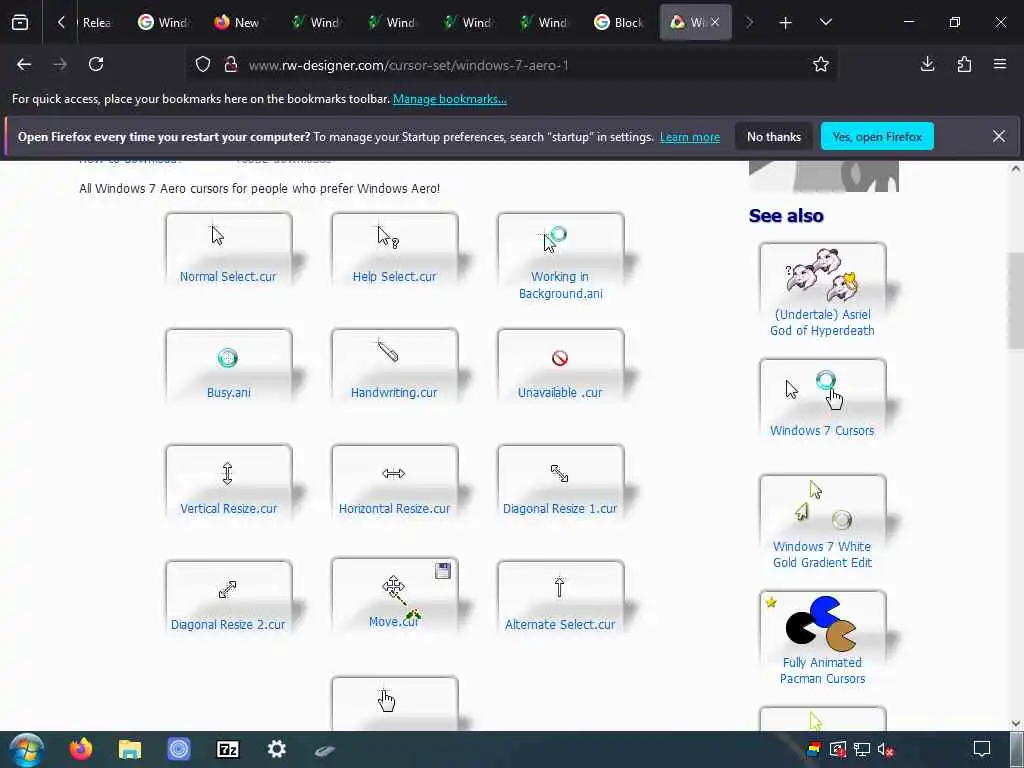The width and height of the screenshot is (1024, 768).
Task: Open the Help Select.cur link
Action: click(394, 276)
